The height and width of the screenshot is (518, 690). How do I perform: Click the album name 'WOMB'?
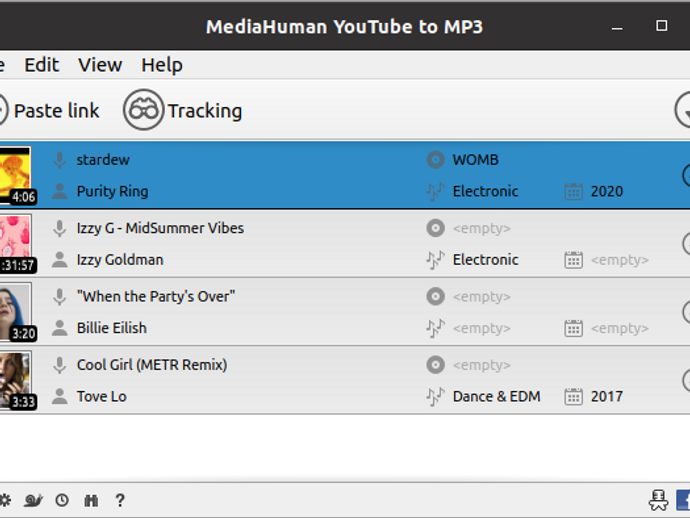475,160
